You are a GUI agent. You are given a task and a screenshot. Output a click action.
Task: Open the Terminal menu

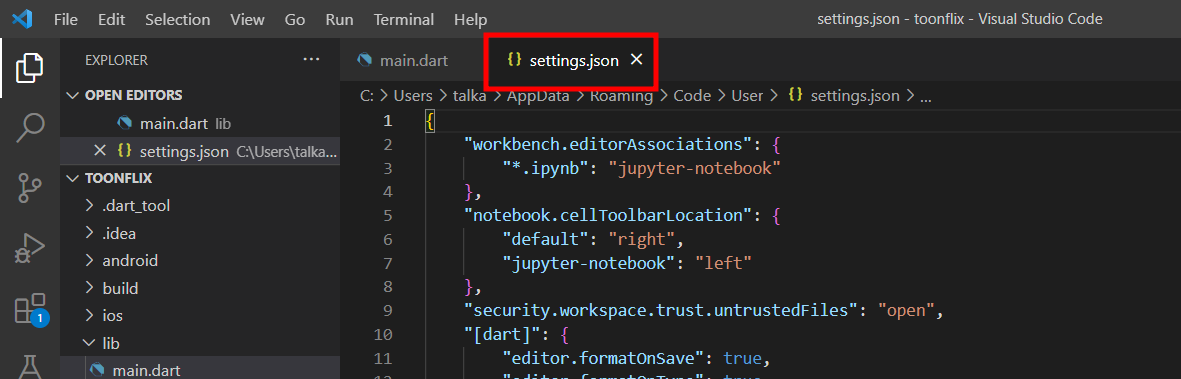(404, 20)
